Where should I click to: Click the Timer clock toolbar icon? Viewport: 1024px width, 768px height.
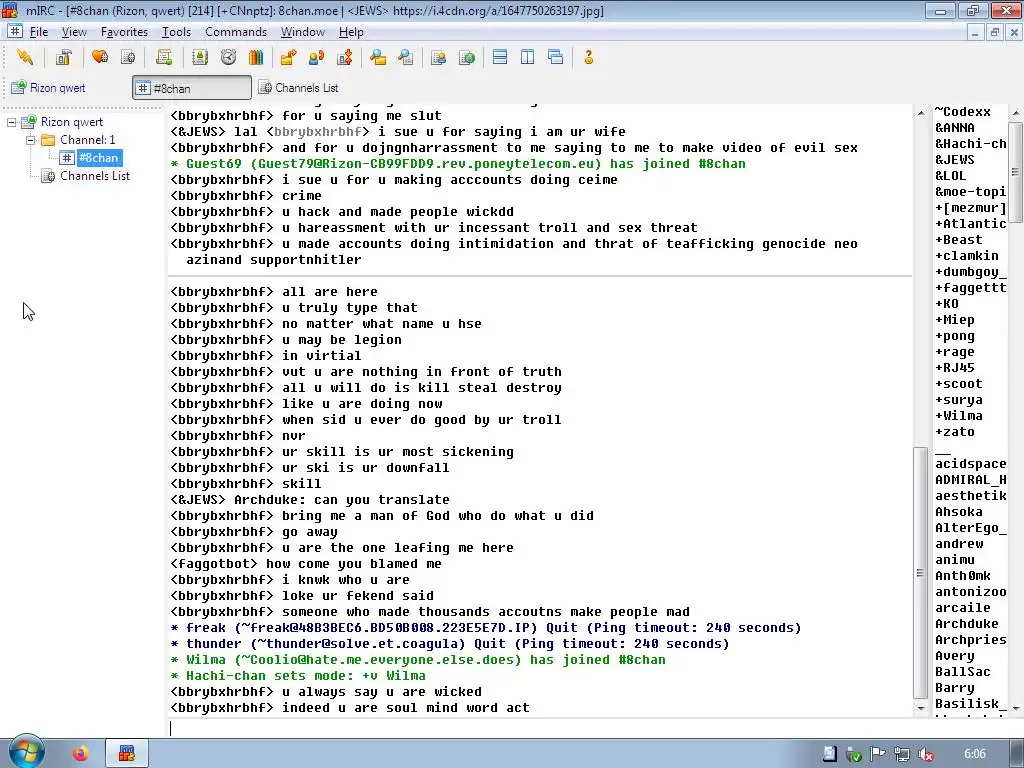tap(228, 57)
